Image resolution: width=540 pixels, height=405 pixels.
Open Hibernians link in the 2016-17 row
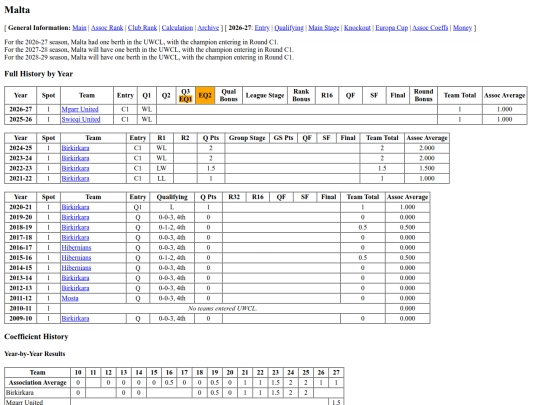point(76,248)
